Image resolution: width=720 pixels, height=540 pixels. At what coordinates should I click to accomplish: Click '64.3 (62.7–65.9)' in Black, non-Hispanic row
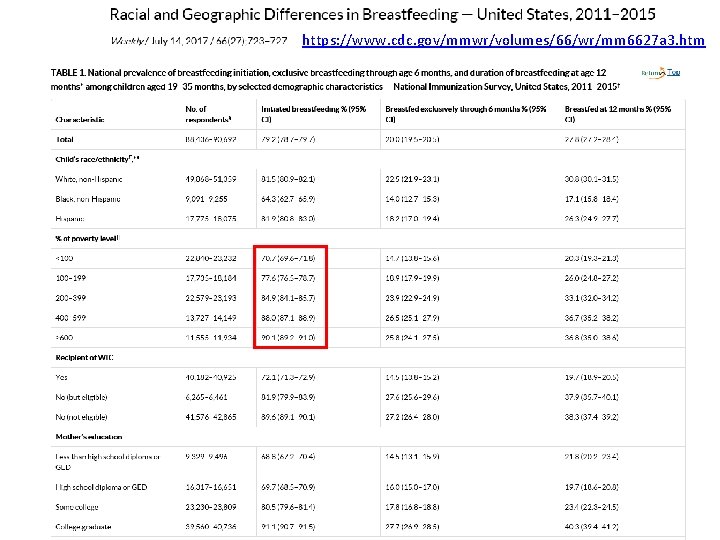pyautogui.click(x=288, y=199)
